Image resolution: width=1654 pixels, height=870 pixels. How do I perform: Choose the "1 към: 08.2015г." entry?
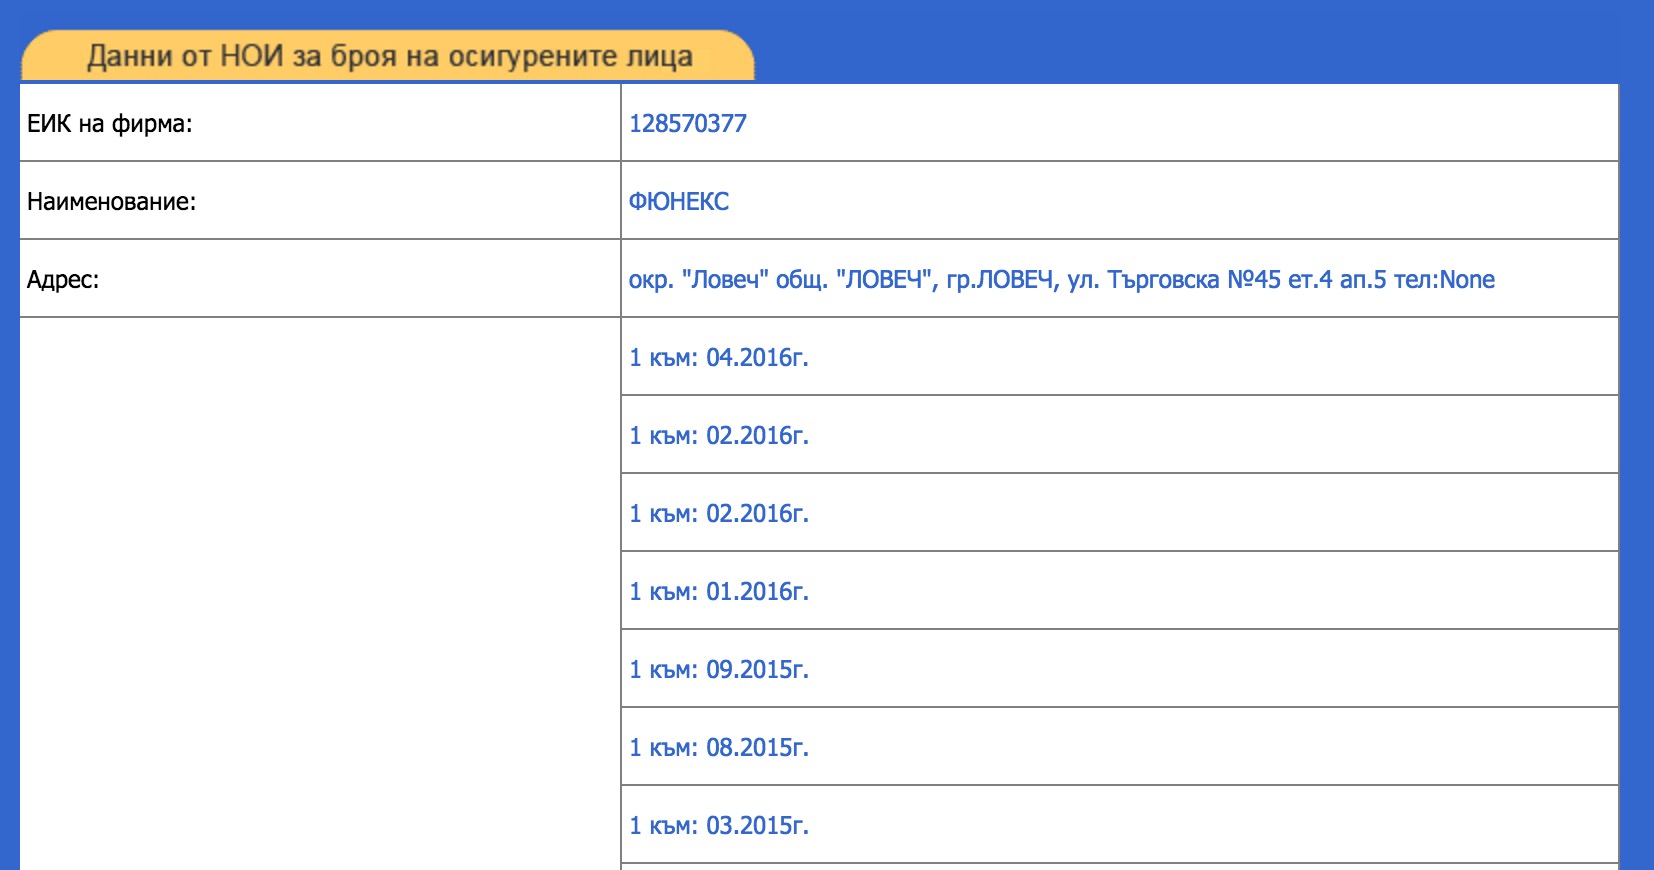[x=718, y=747]
